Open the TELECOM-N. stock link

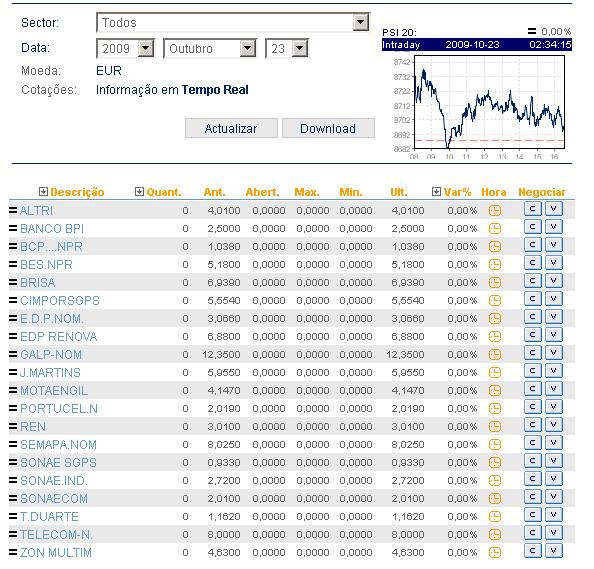[x=56, y=535]
